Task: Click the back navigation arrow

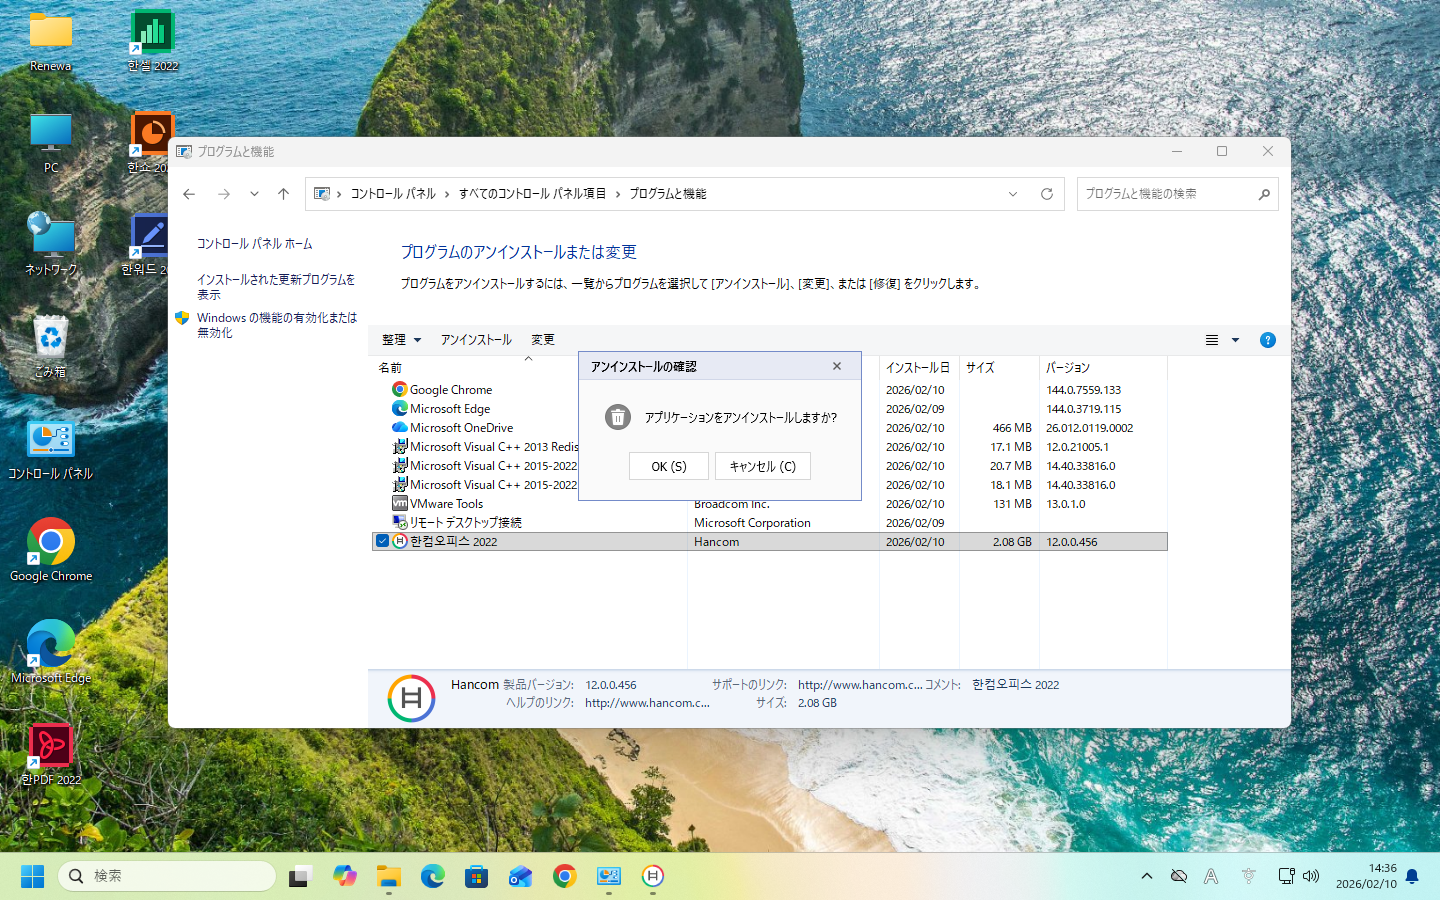Action: pos(189,194)
